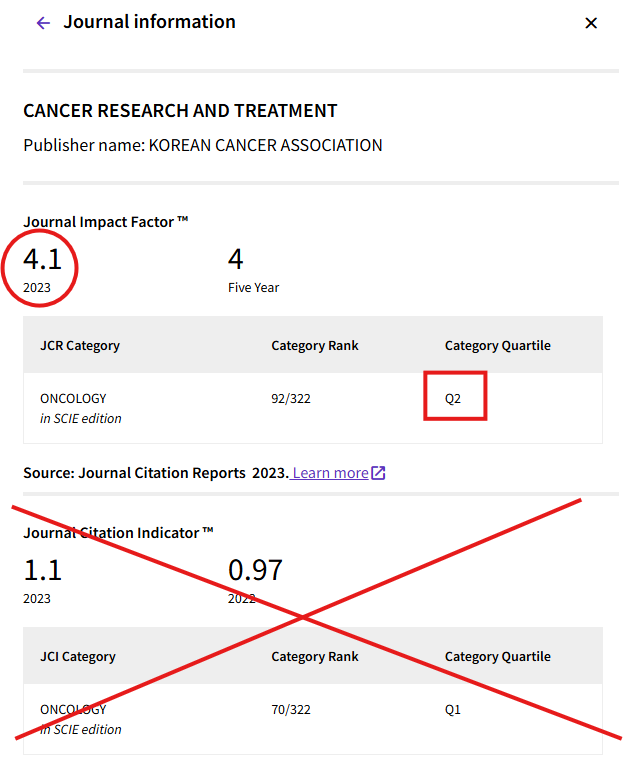Select the 92/322 category rank value
This screenshot has width=623, height=767.
(x=291, y=399)
